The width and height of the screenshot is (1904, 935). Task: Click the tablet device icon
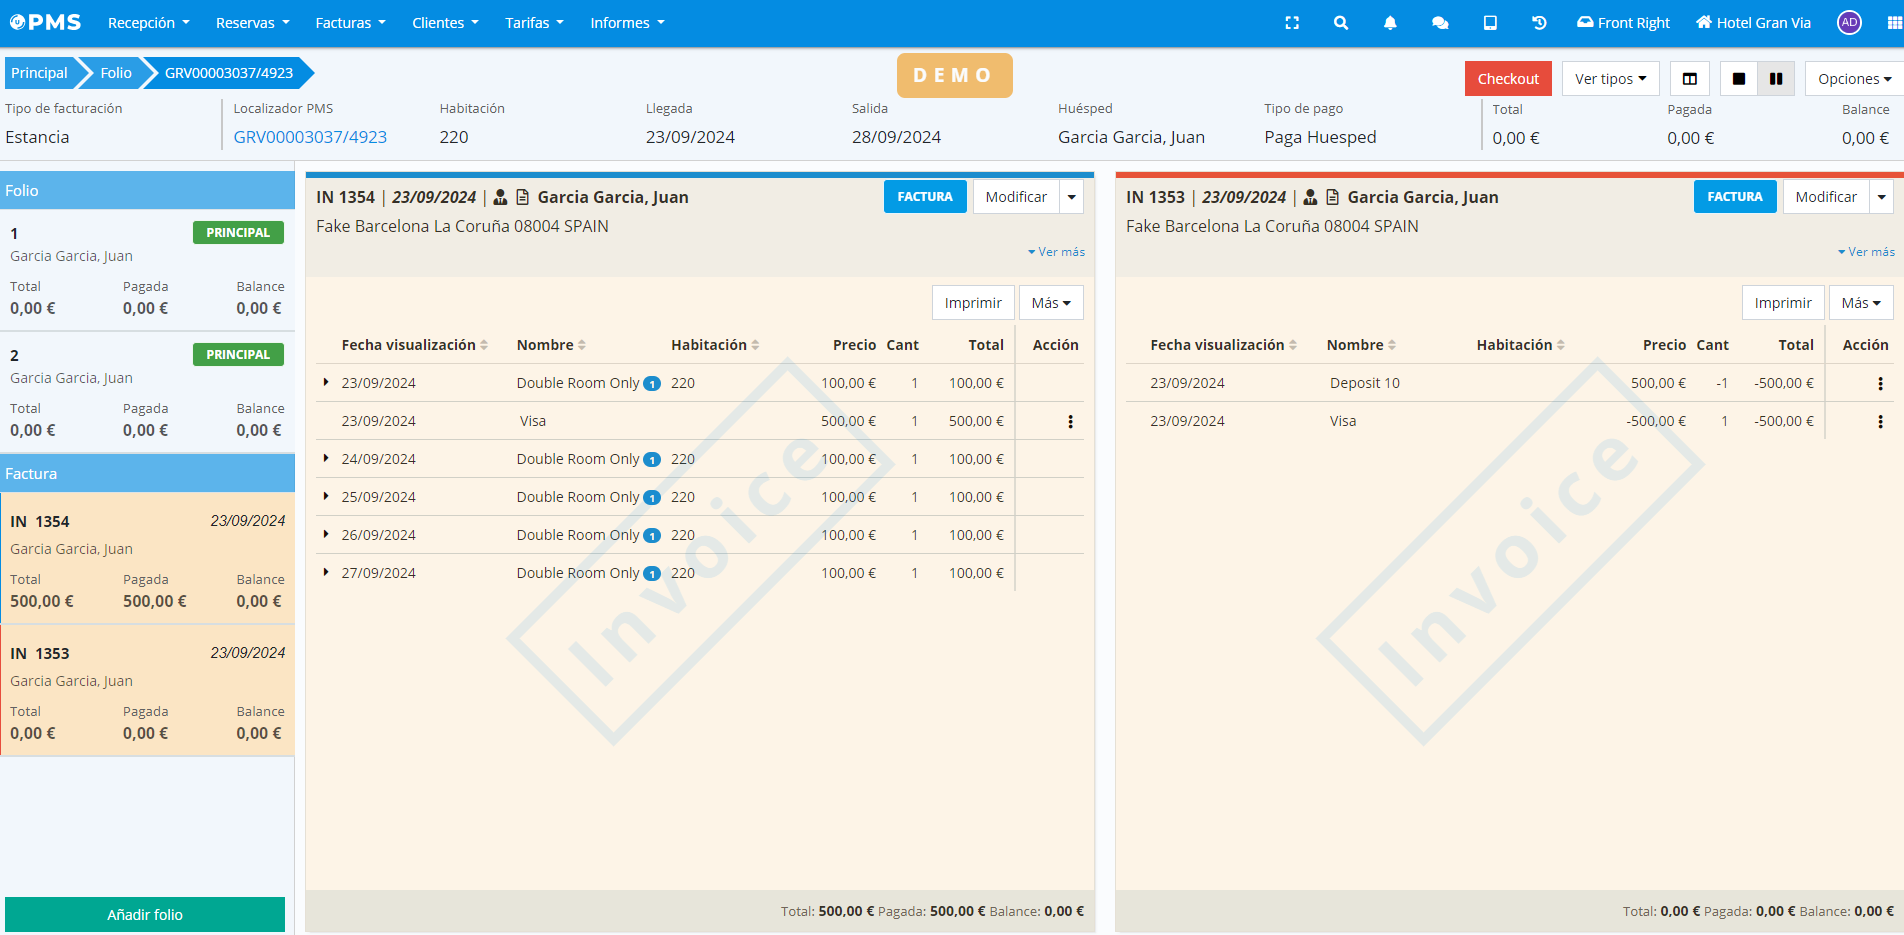[x=1490, y=23]
